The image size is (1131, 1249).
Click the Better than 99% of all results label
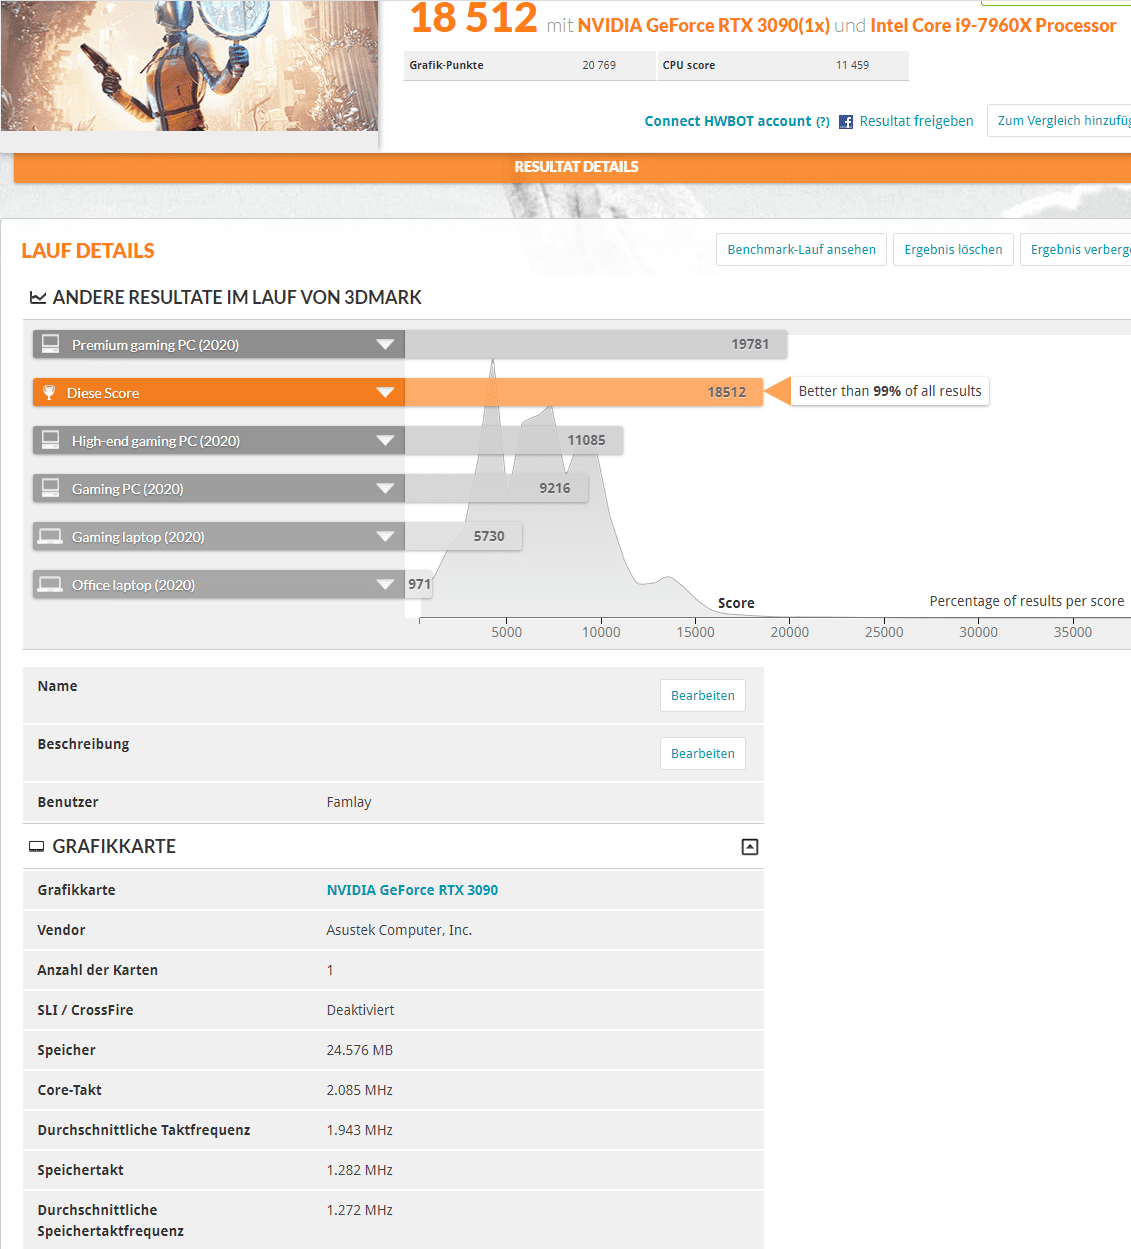tap(890, 391)
